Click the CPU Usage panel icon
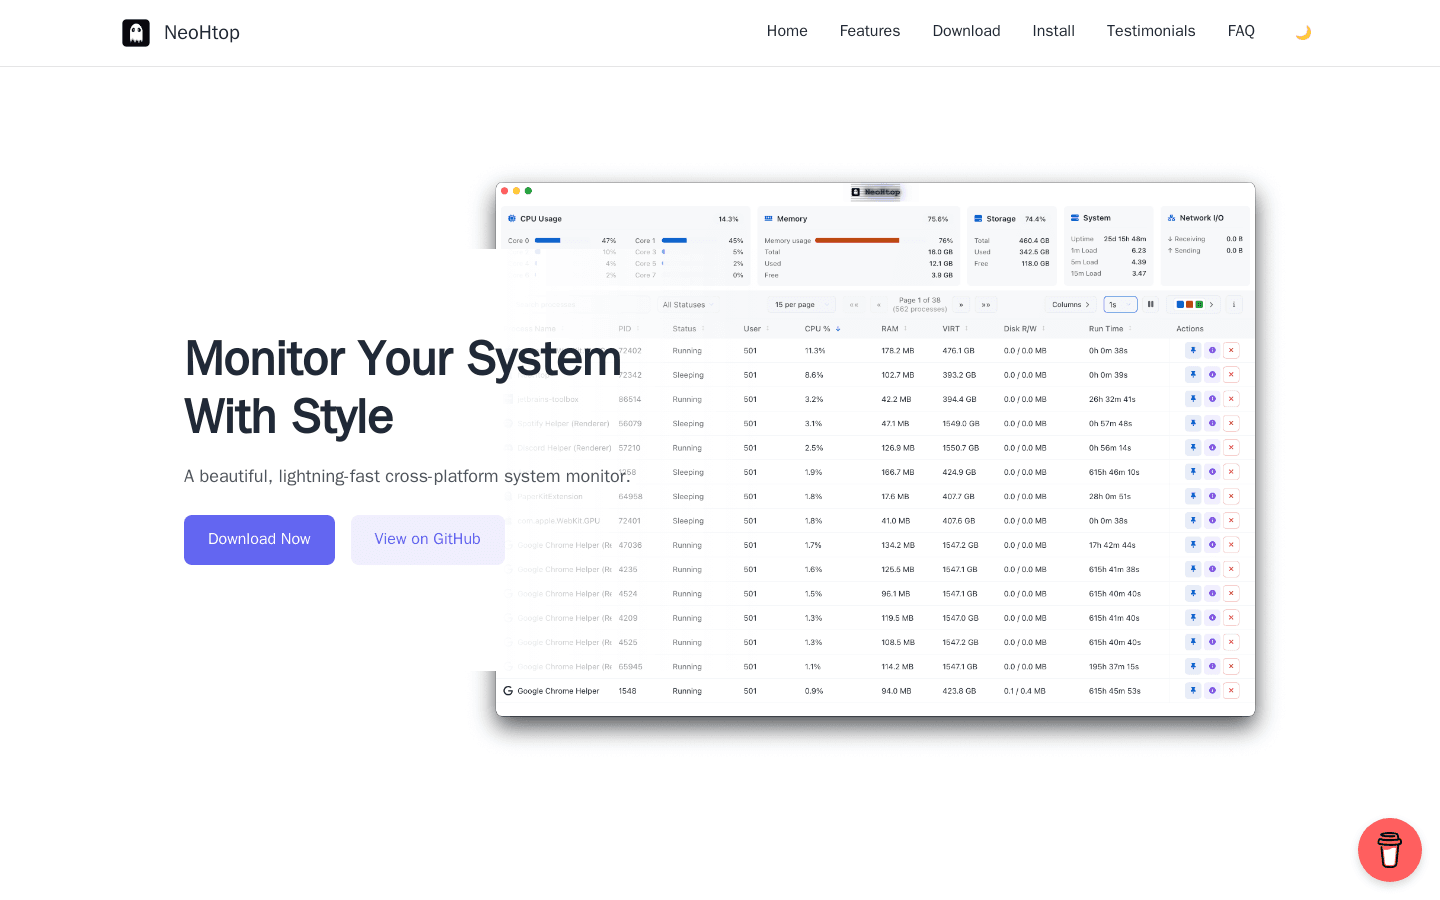 pos(511,218)
